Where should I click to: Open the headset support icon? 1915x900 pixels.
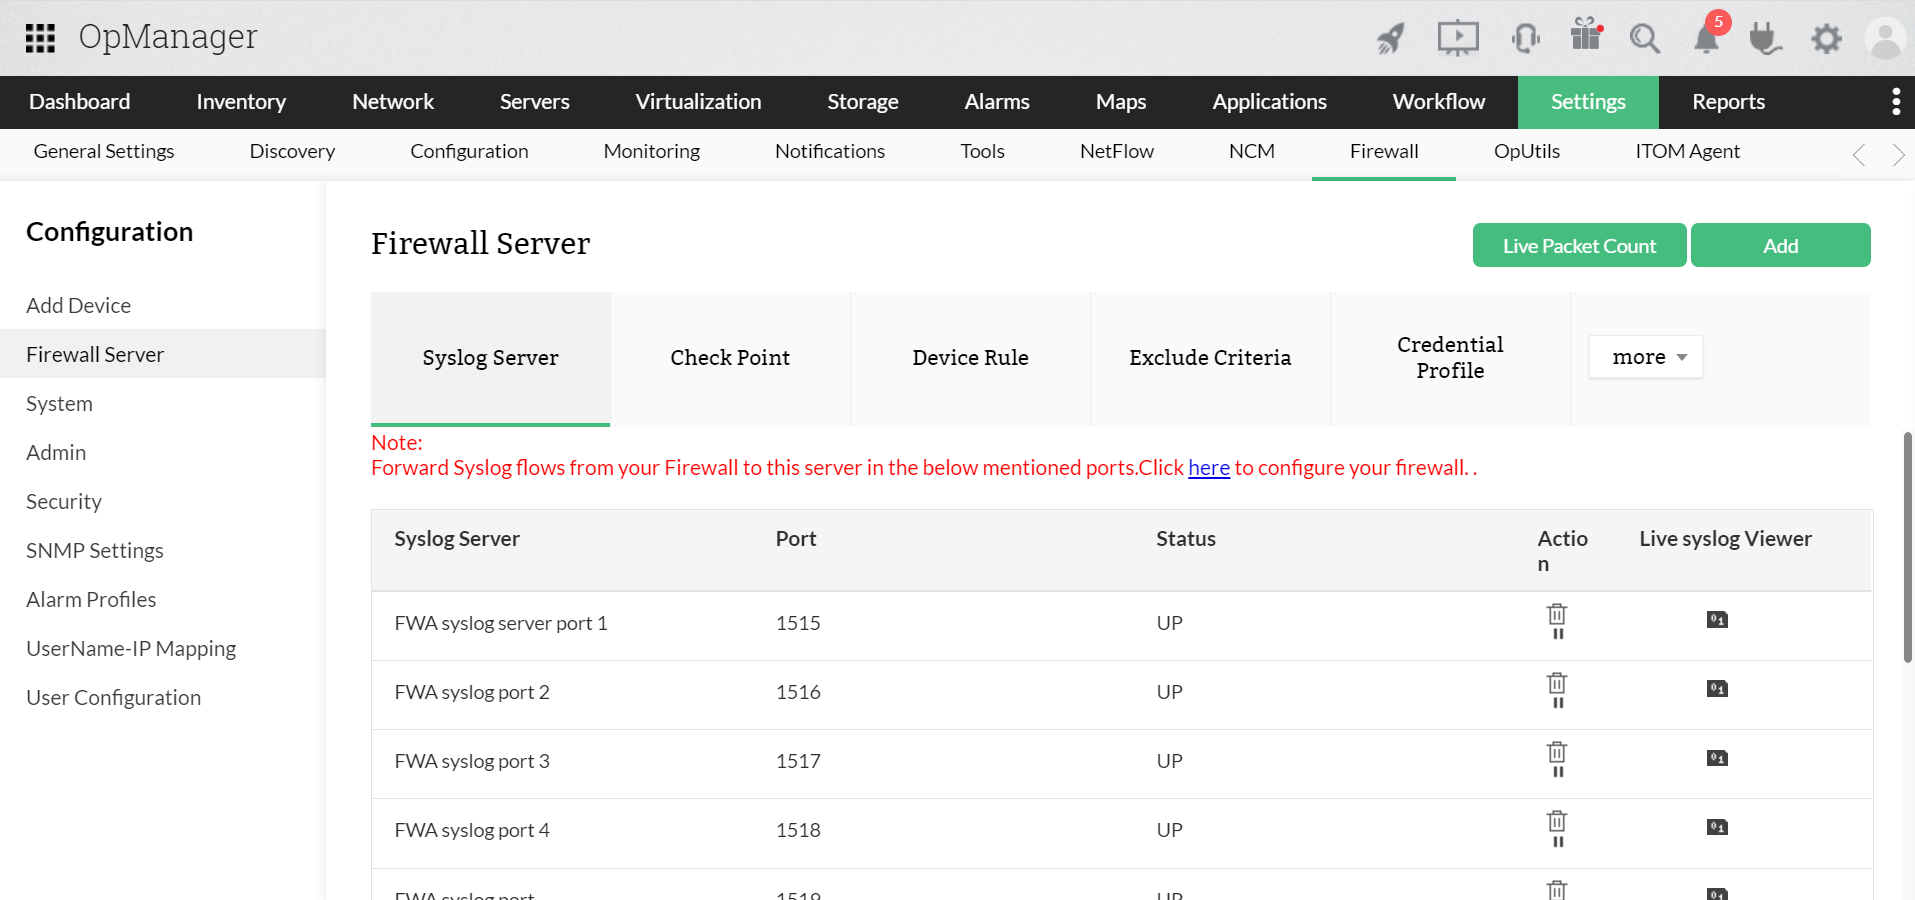1526,38
